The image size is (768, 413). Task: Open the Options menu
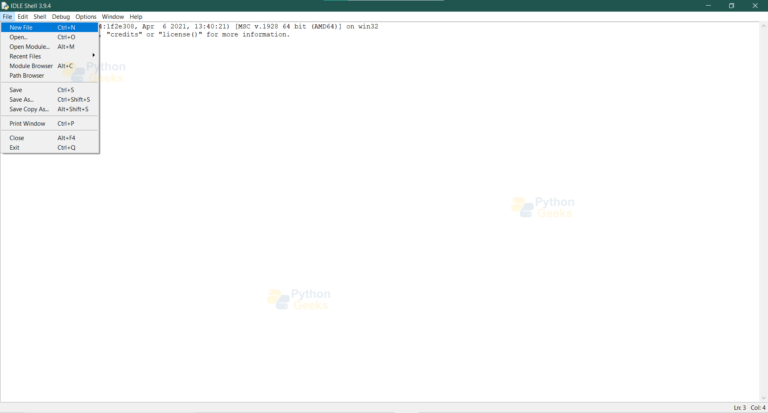(86, 17)
